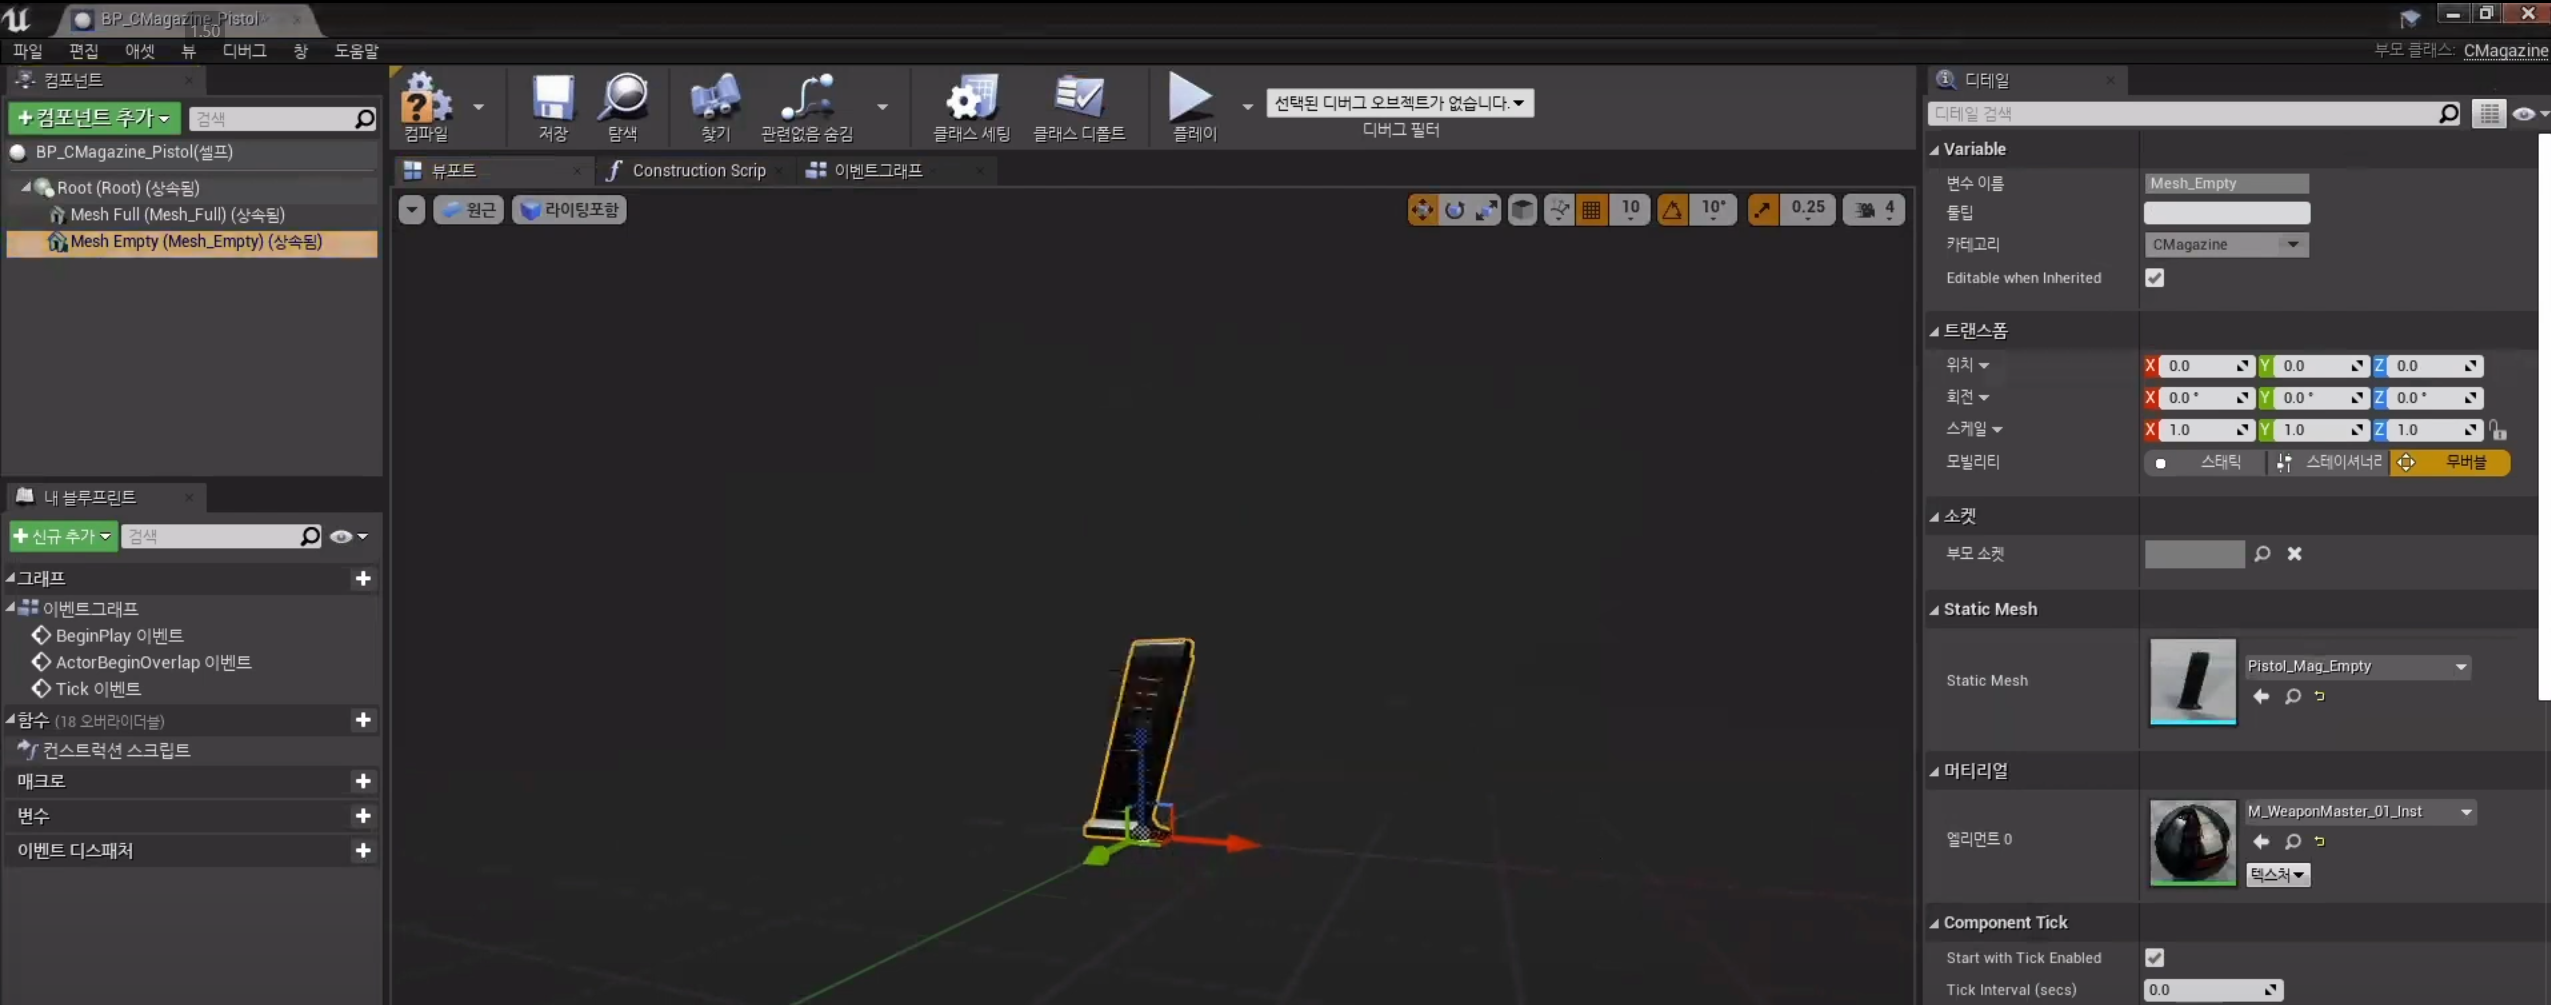Click Add New (신규 추가) button
The image size is (2551, 1005).
pos(63,536)
